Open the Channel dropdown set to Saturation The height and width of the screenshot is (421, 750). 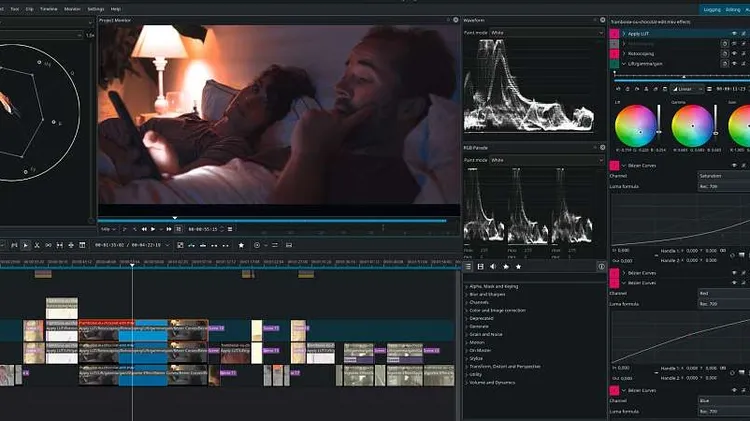click(x=720, y=176)
